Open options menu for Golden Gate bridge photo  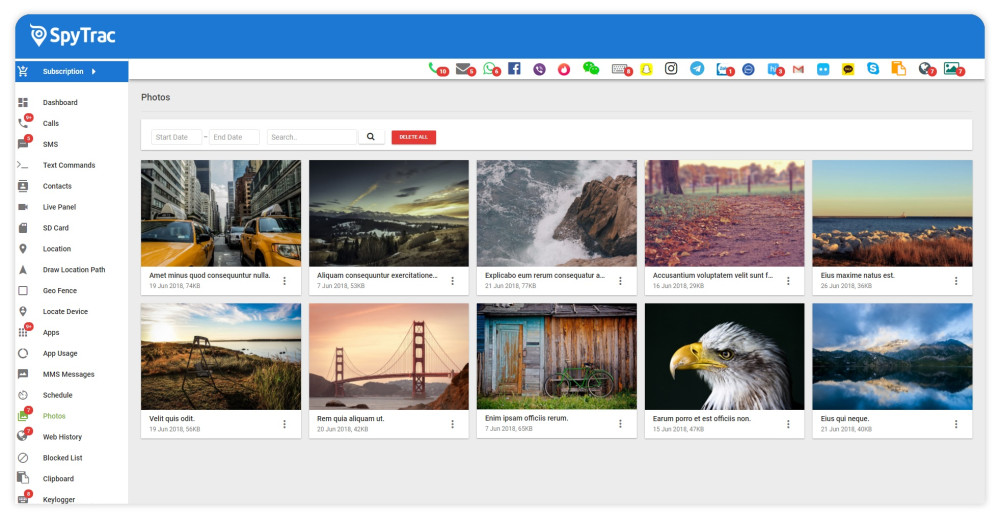click(x=452, y=424)
